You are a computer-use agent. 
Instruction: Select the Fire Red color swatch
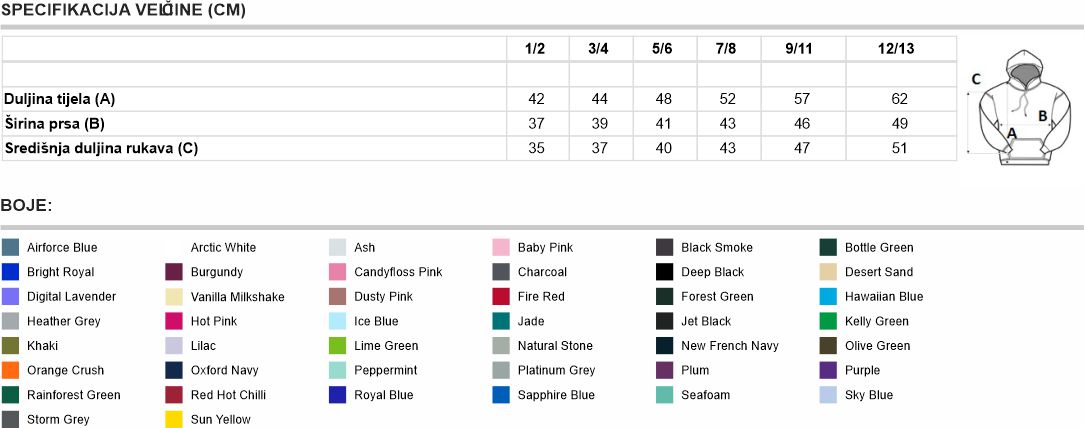(x=501, y=297)
